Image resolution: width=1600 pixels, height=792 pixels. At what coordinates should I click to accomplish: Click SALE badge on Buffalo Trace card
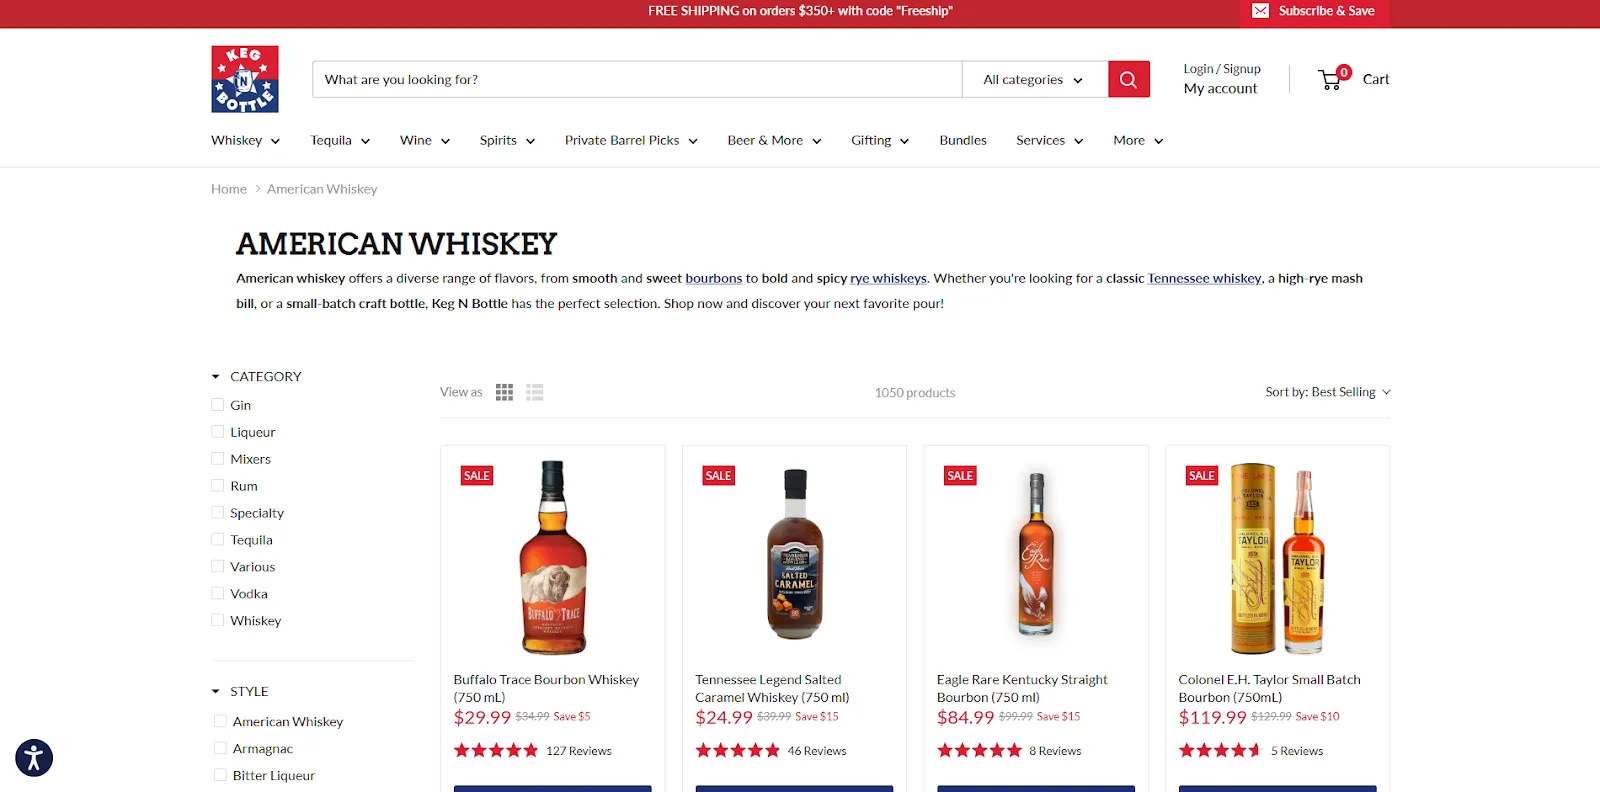(477, 476)
